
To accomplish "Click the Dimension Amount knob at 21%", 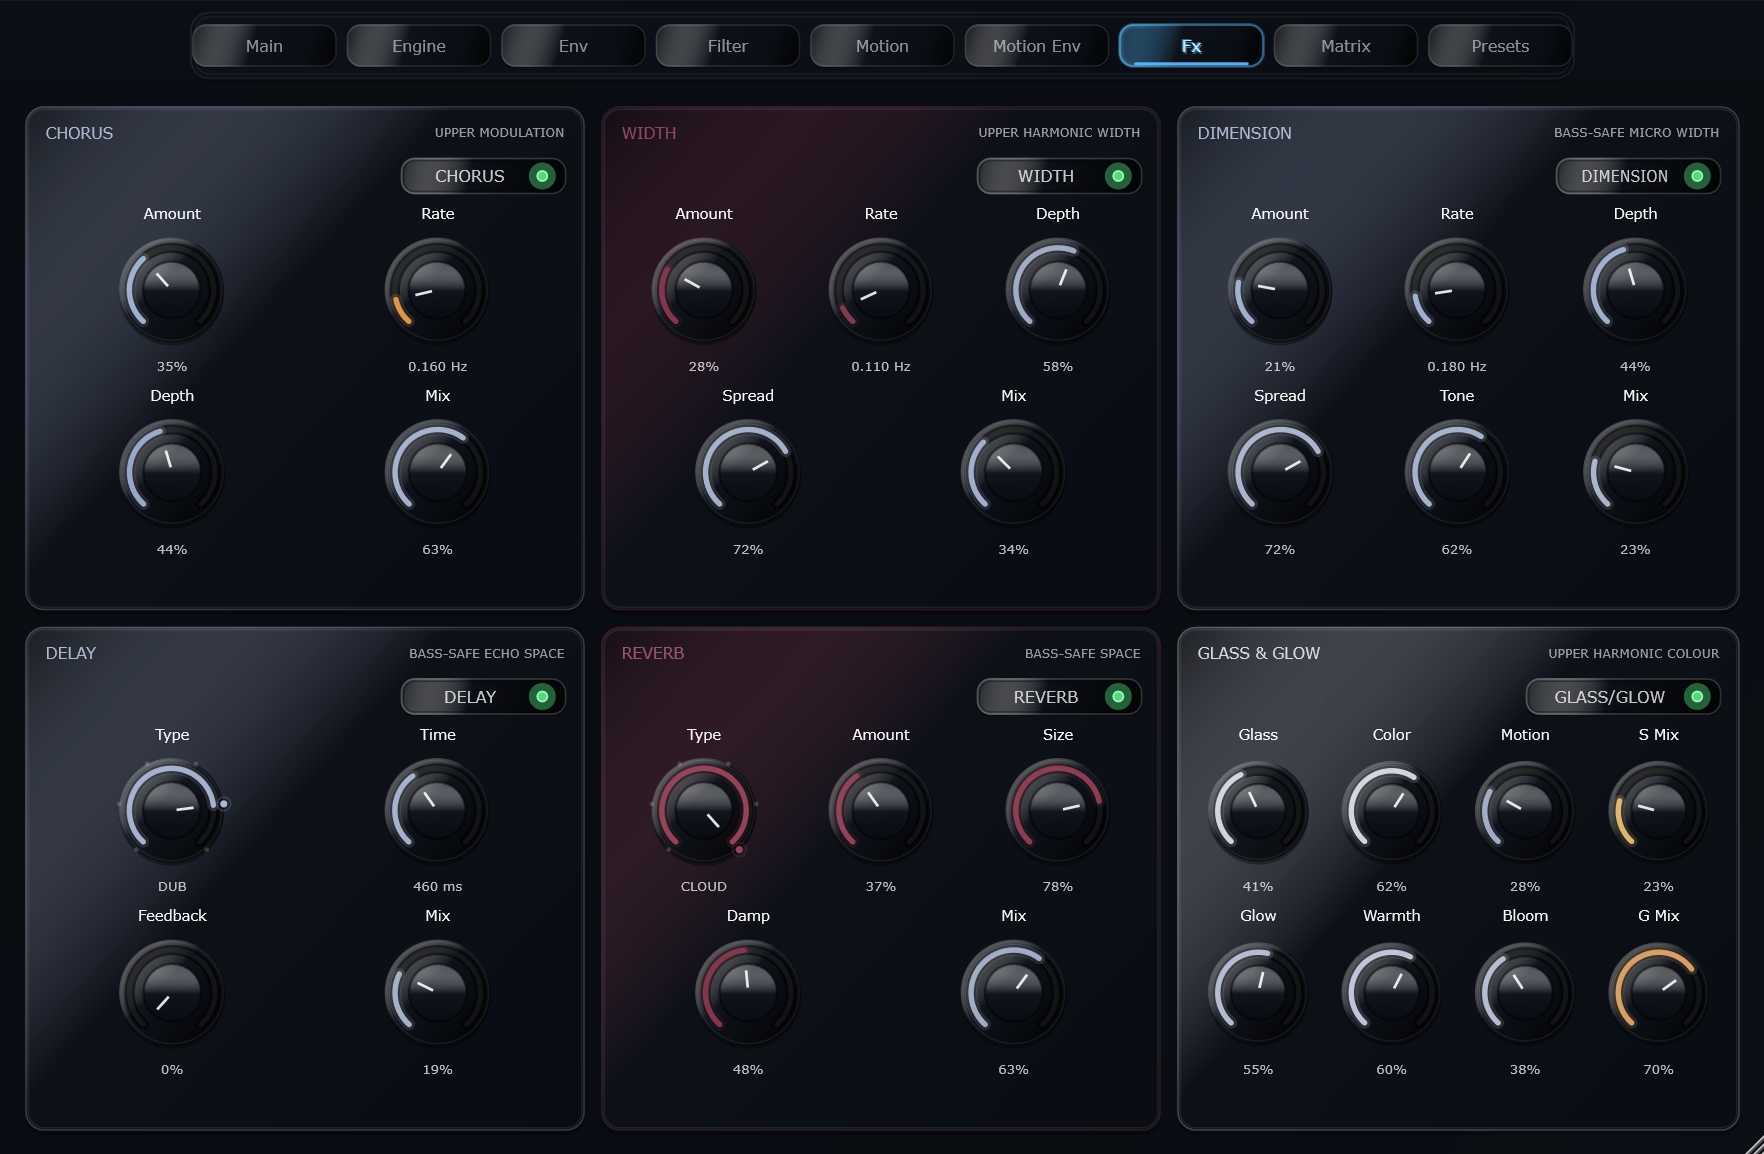I will pyautogui.click(x=1280, y=290).
